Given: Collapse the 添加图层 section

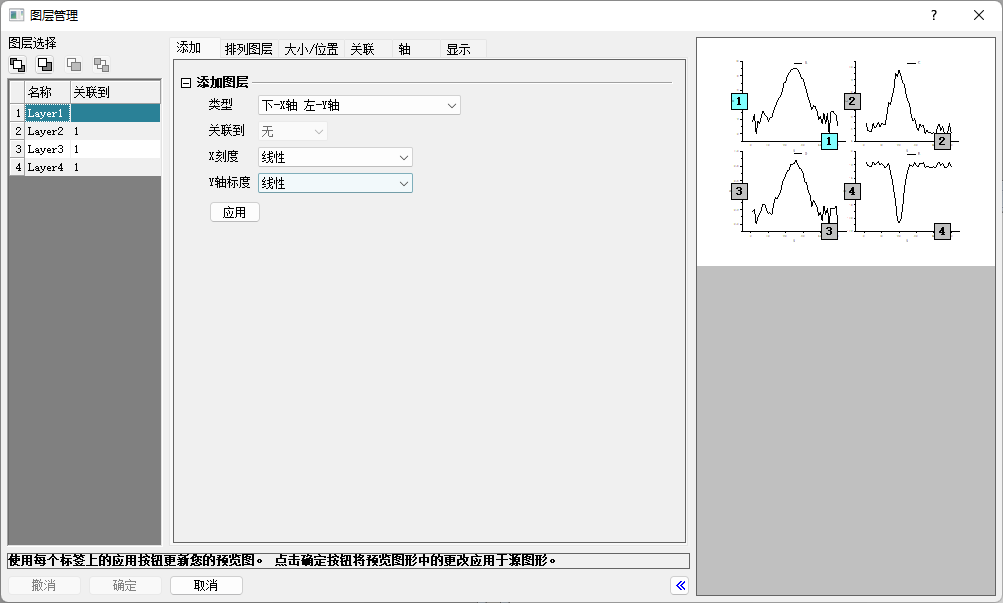Looking at the screenshot, I should point(185,83).
